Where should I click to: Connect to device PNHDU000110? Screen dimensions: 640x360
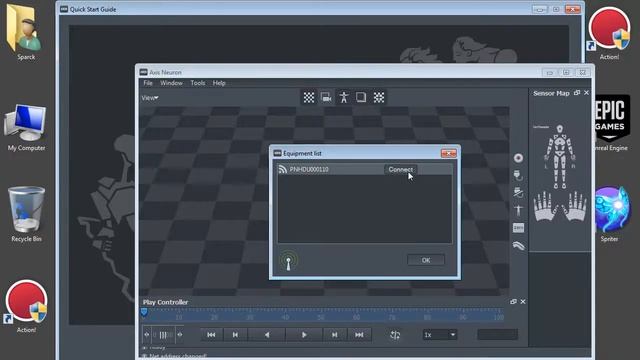(x=400, y=169)
